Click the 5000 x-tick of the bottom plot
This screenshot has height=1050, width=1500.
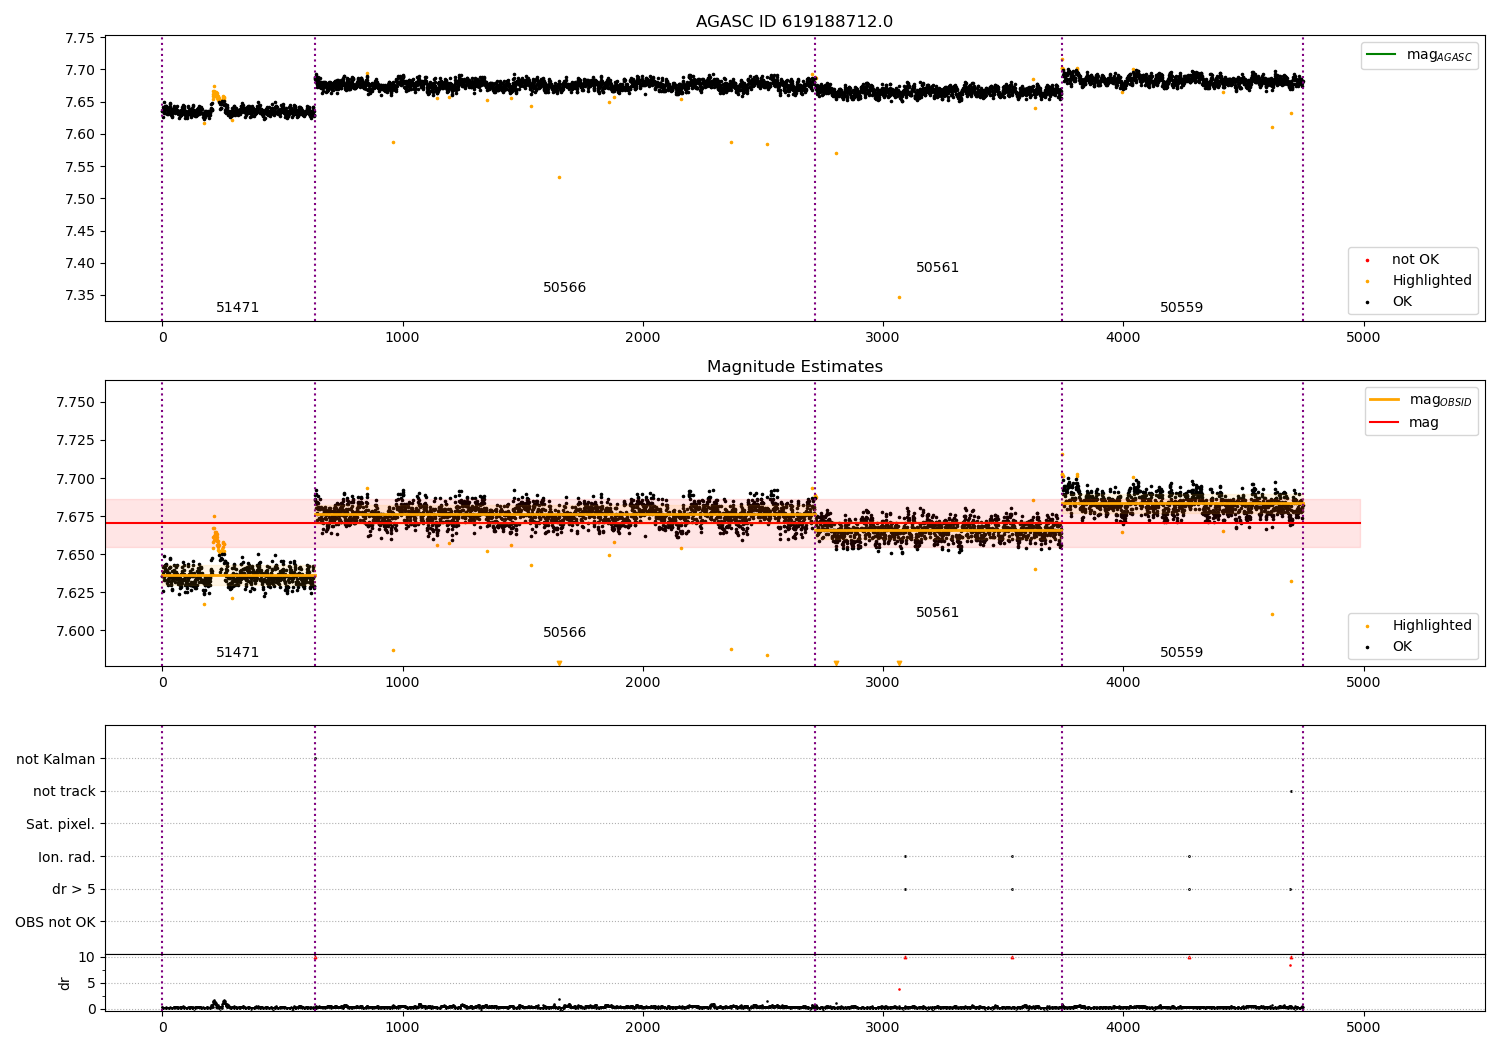point(1363,1027)
